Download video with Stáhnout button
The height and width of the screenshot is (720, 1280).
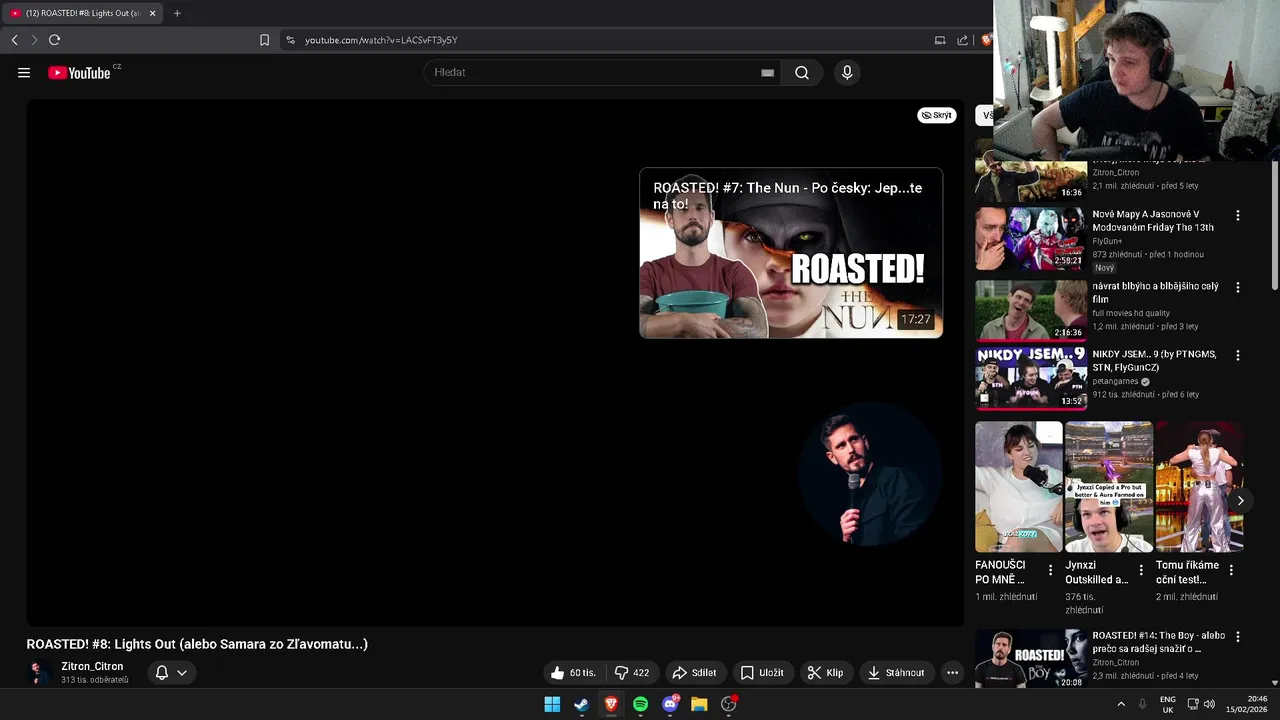[x=896, y=673]
